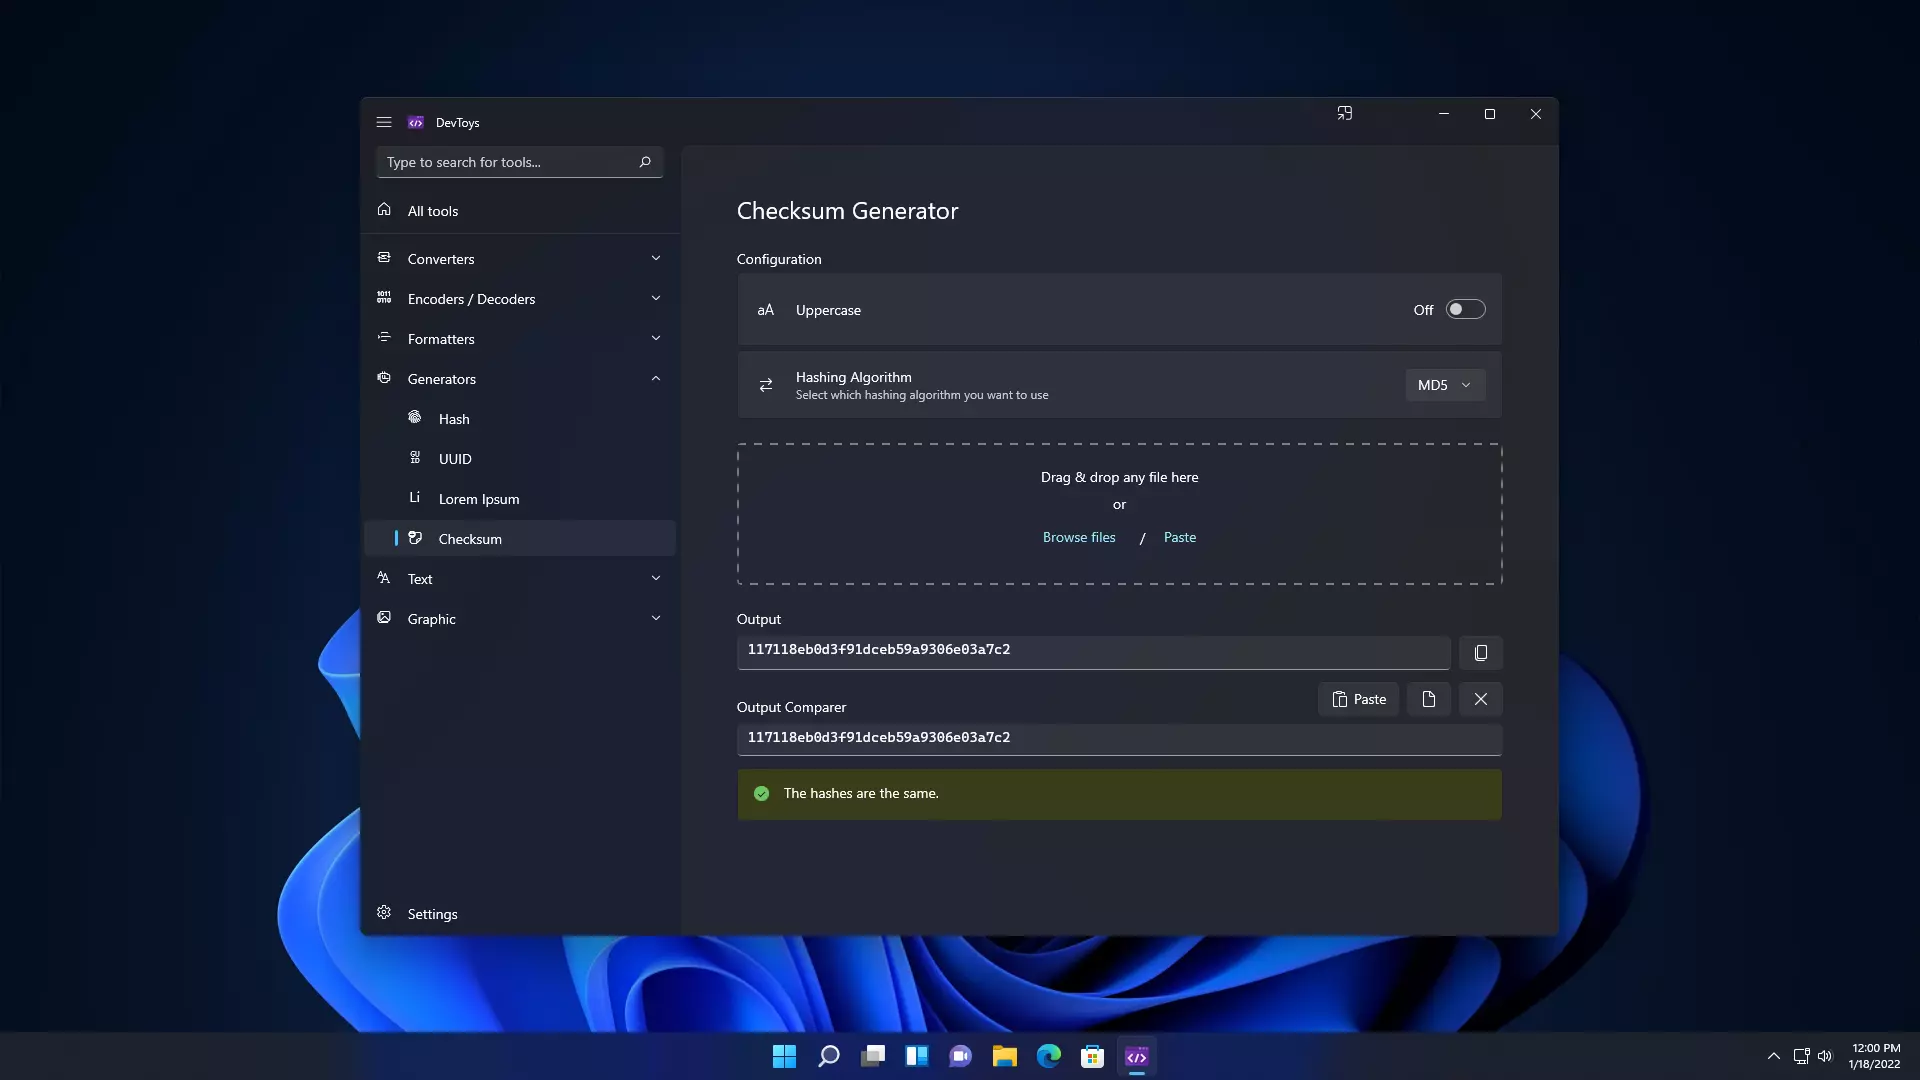This screenshot has height=1080, width=1920.
Task: Click the copy output button
Action: pyautogui.click(x=1480, y=651)
